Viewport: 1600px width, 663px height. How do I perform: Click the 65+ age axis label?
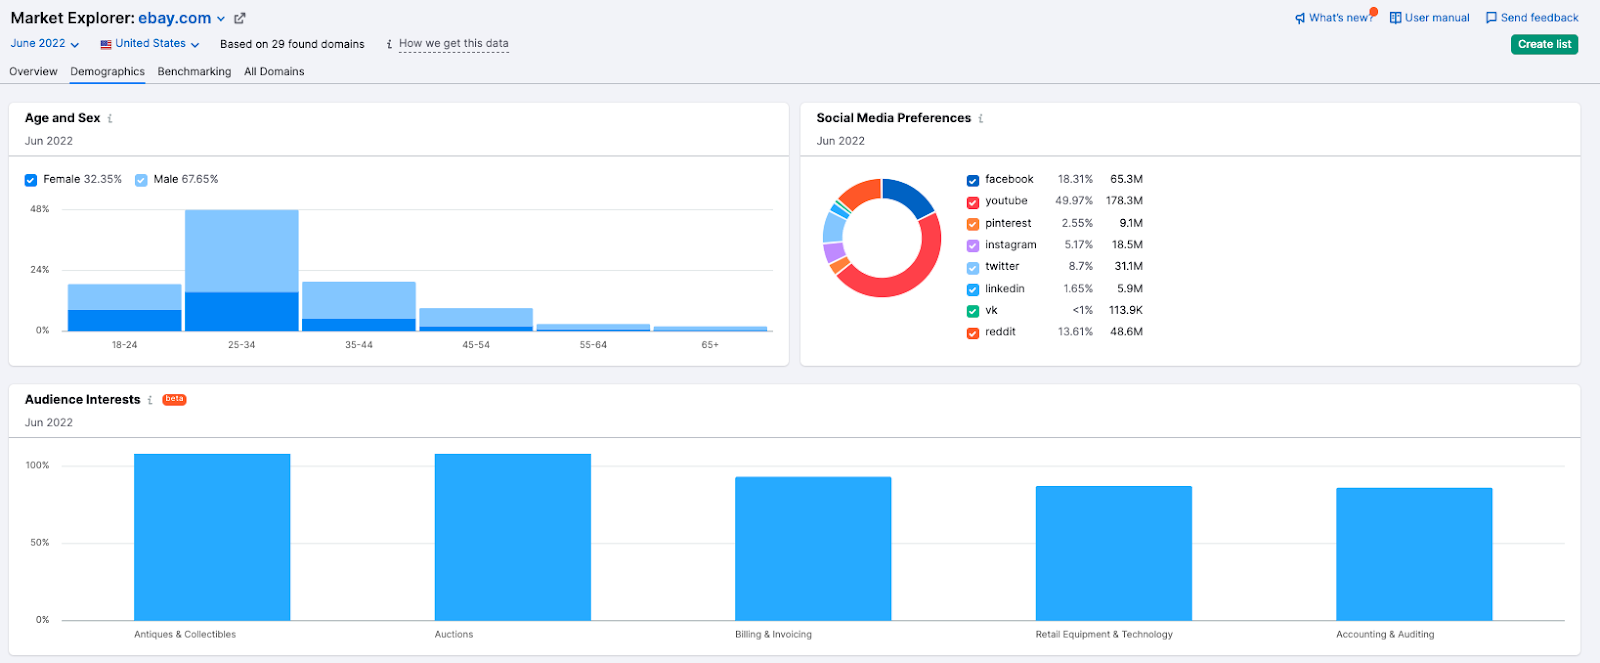(x=710, y=345)
